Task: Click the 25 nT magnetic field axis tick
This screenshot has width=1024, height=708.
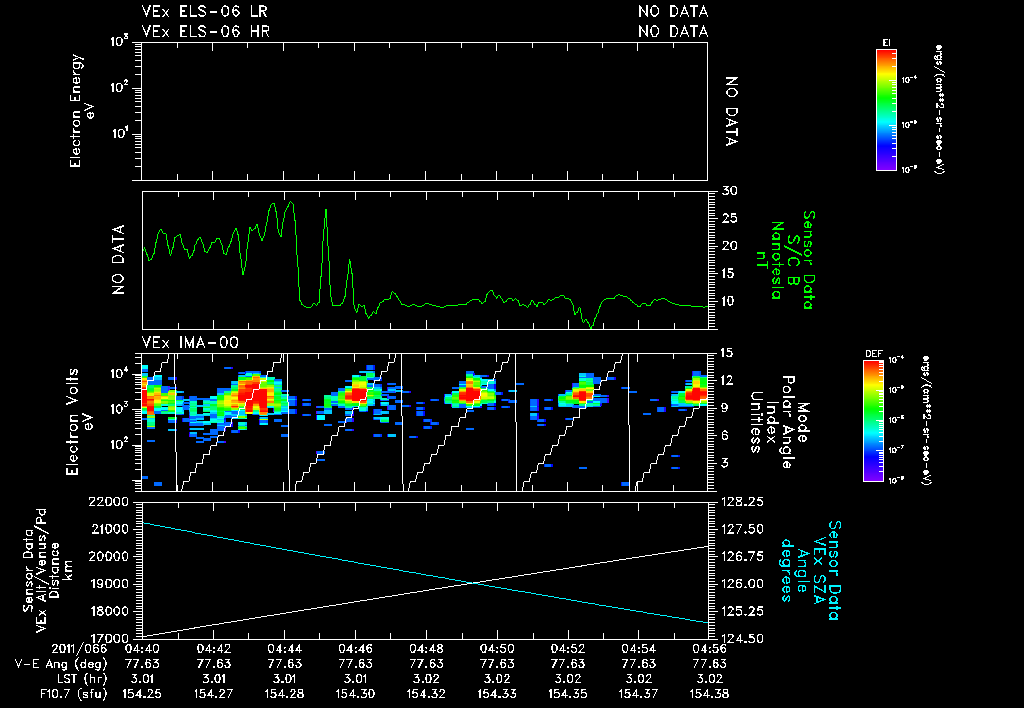Action: coord(729,219)
